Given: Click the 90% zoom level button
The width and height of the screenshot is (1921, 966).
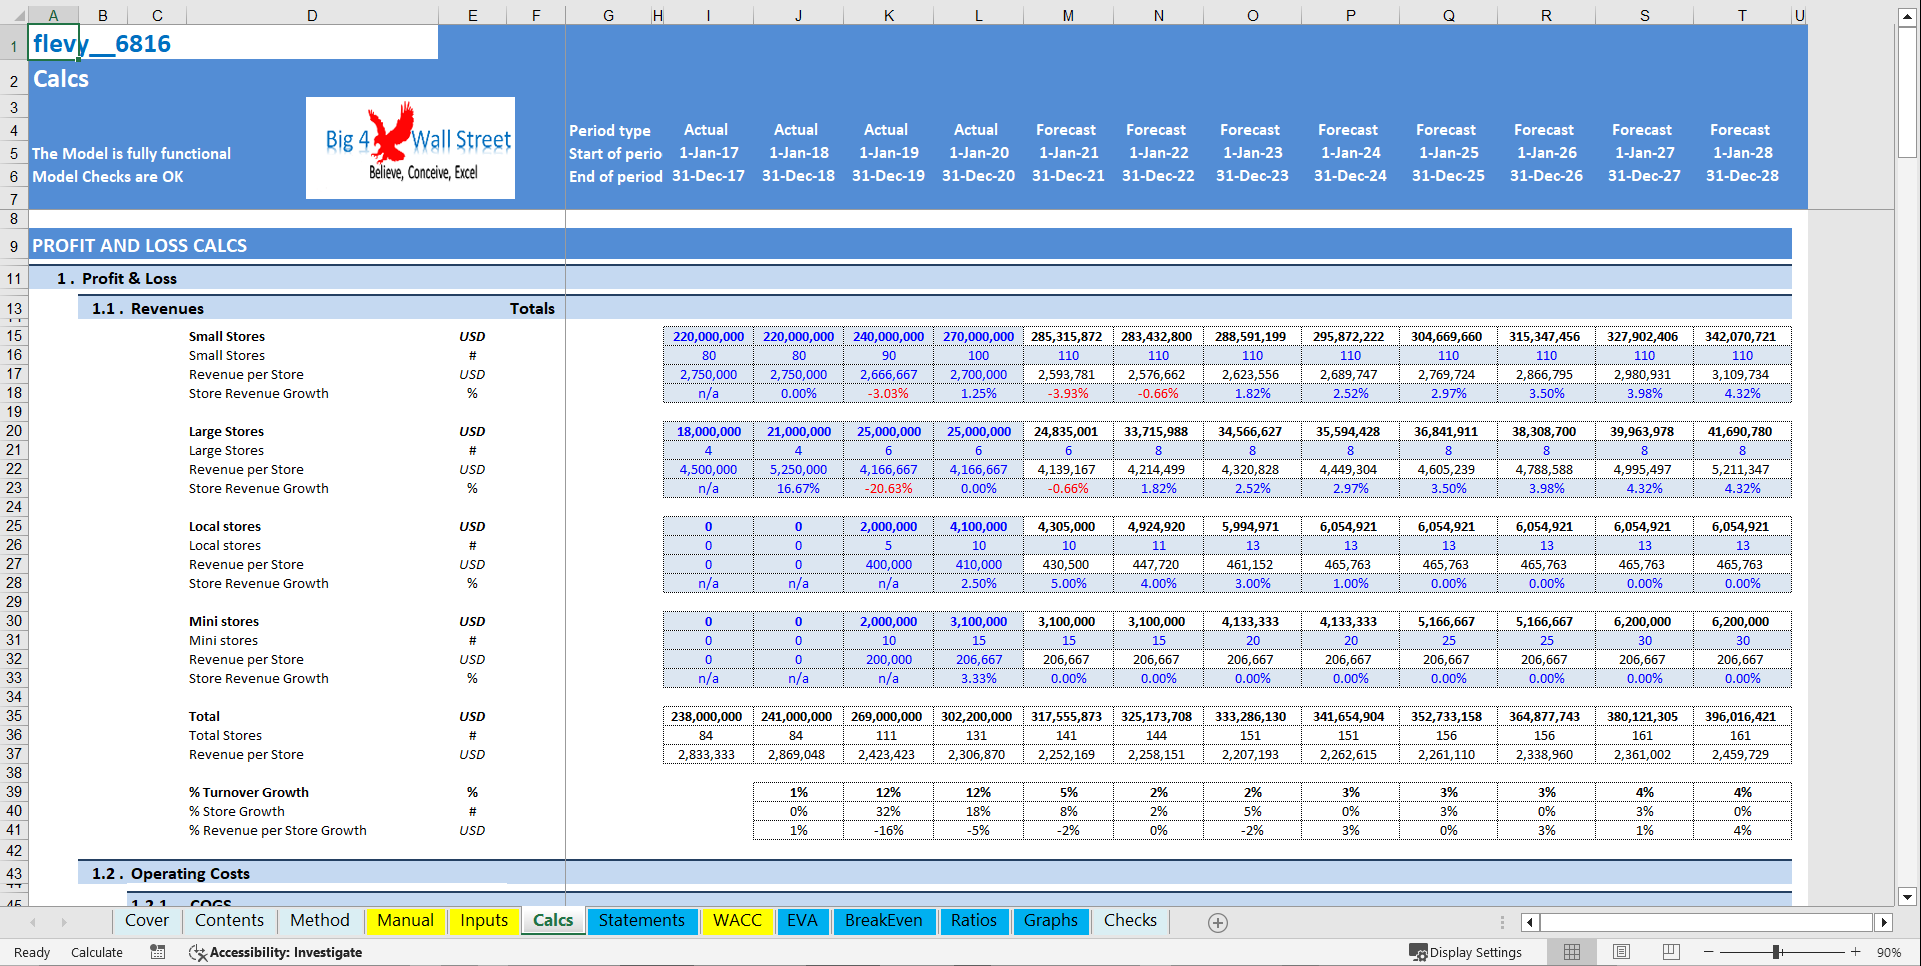Looking at the screenshot, I should point(1892,952).
